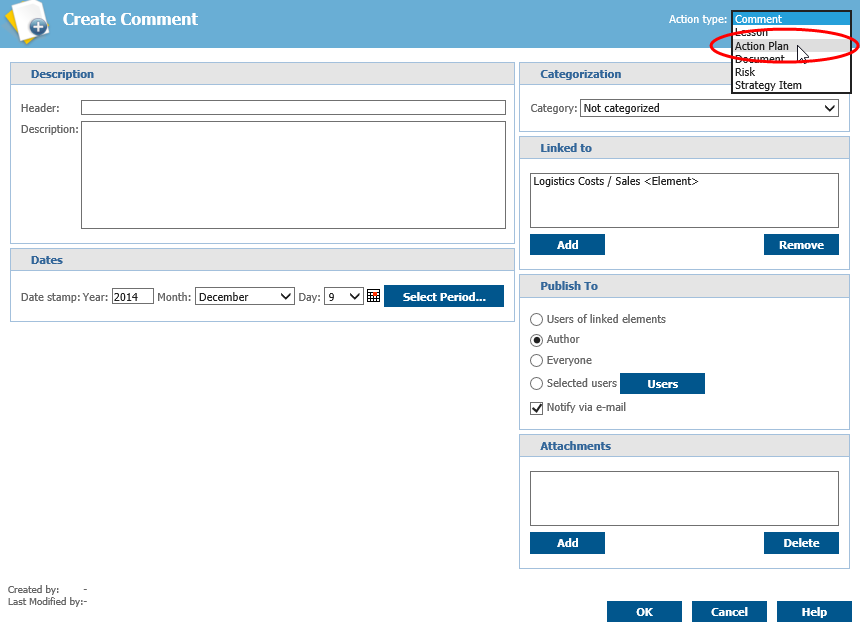Select Action Plan from action type list

tap(762, 46)
